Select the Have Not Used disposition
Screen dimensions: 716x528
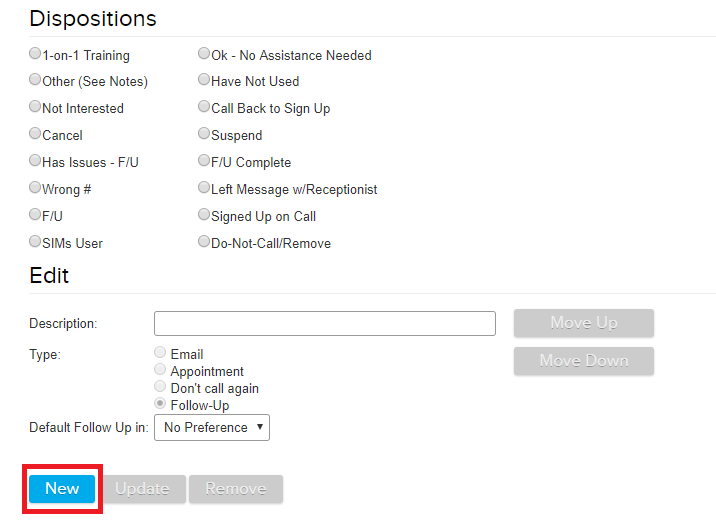pos(204,81)
